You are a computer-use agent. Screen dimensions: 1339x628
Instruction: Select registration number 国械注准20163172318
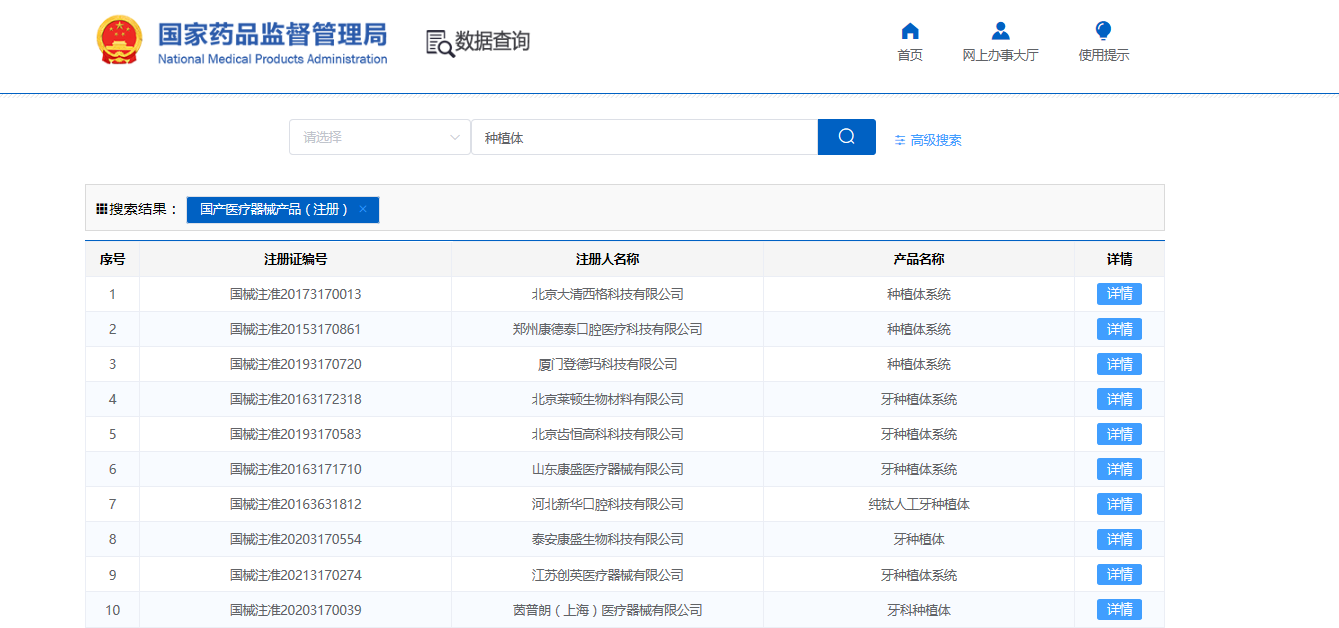coord(295,399)
